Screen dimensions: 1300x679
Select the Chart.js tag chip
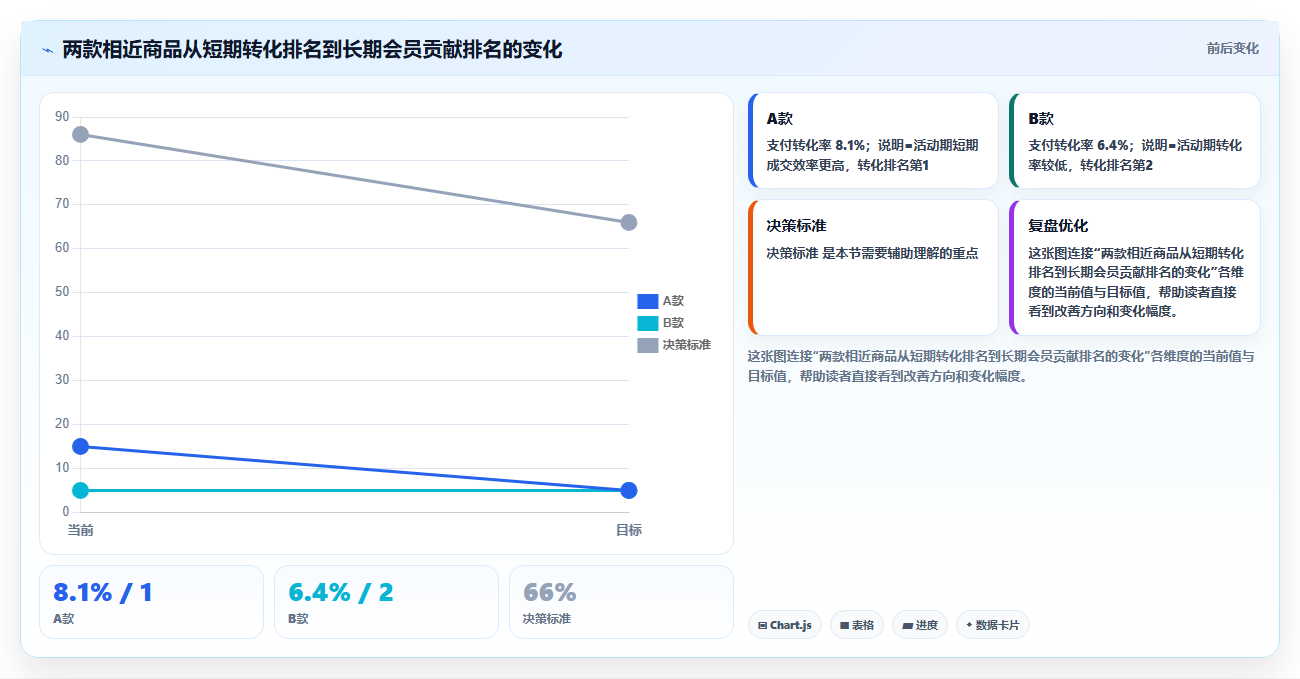coord(785,625)
